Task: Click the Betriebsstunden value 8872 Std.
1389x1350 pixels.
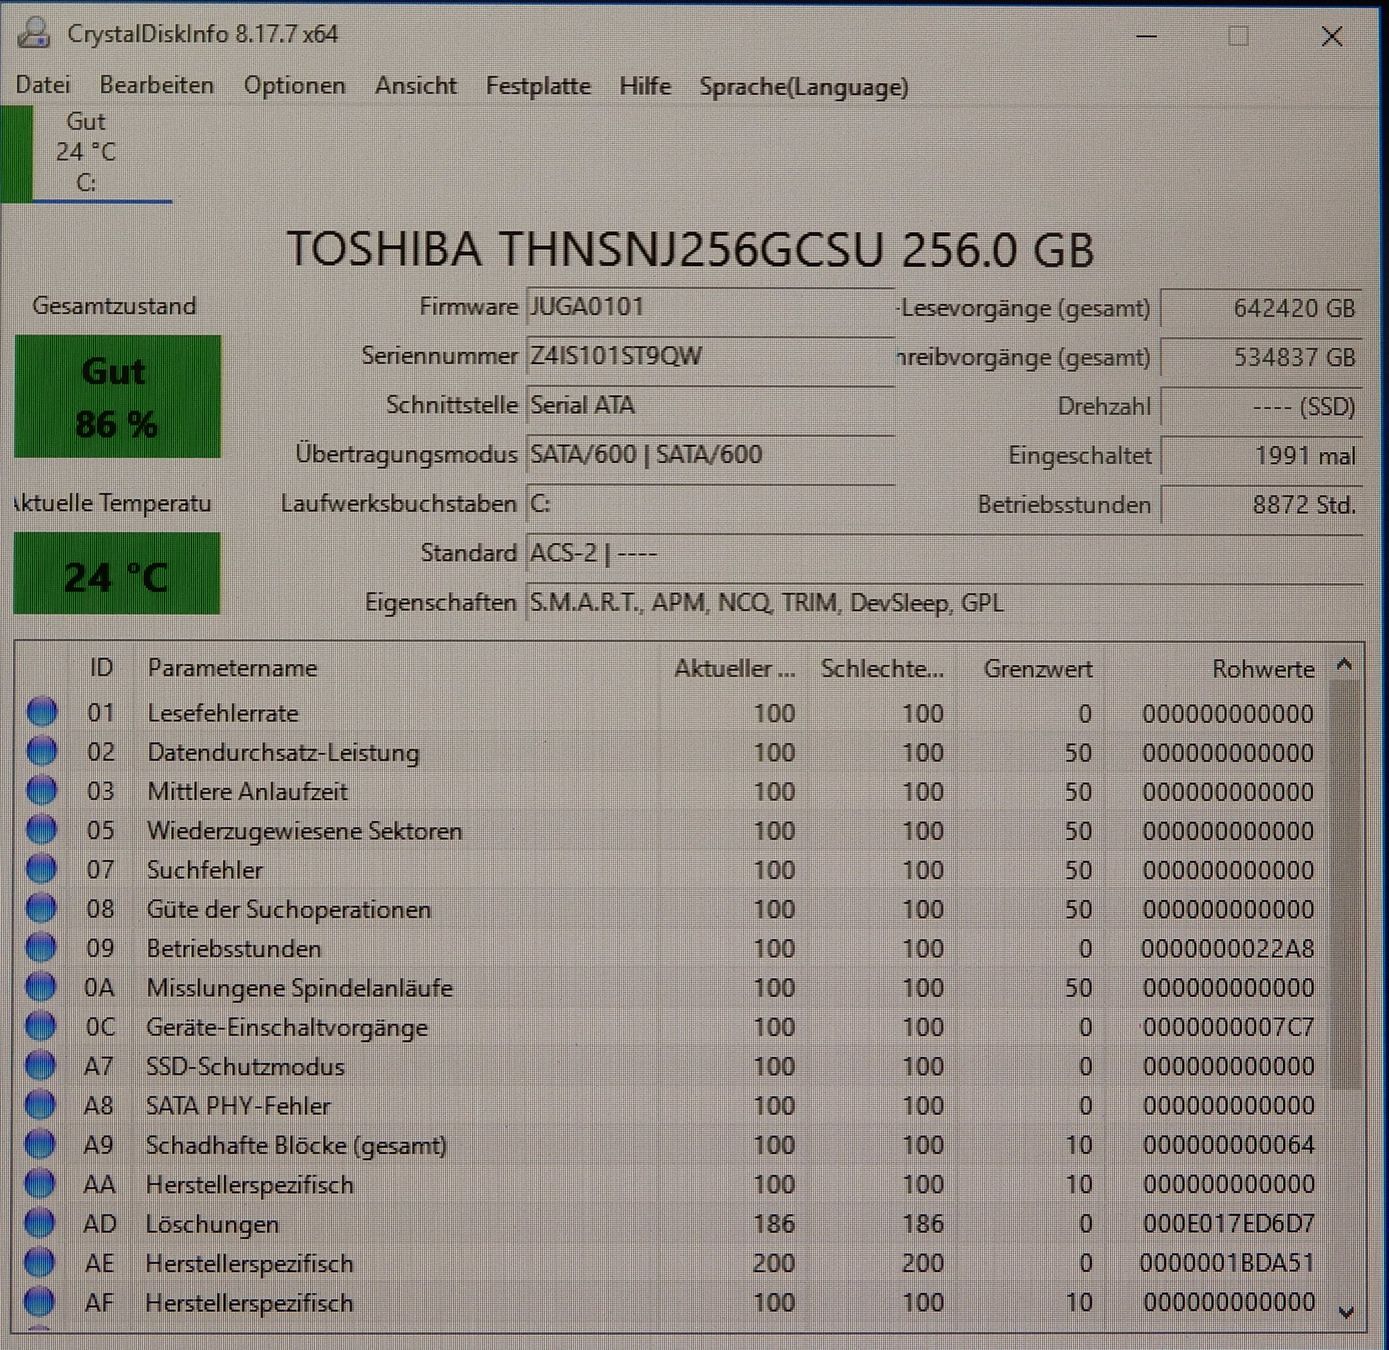Action: click(1261, 505)
